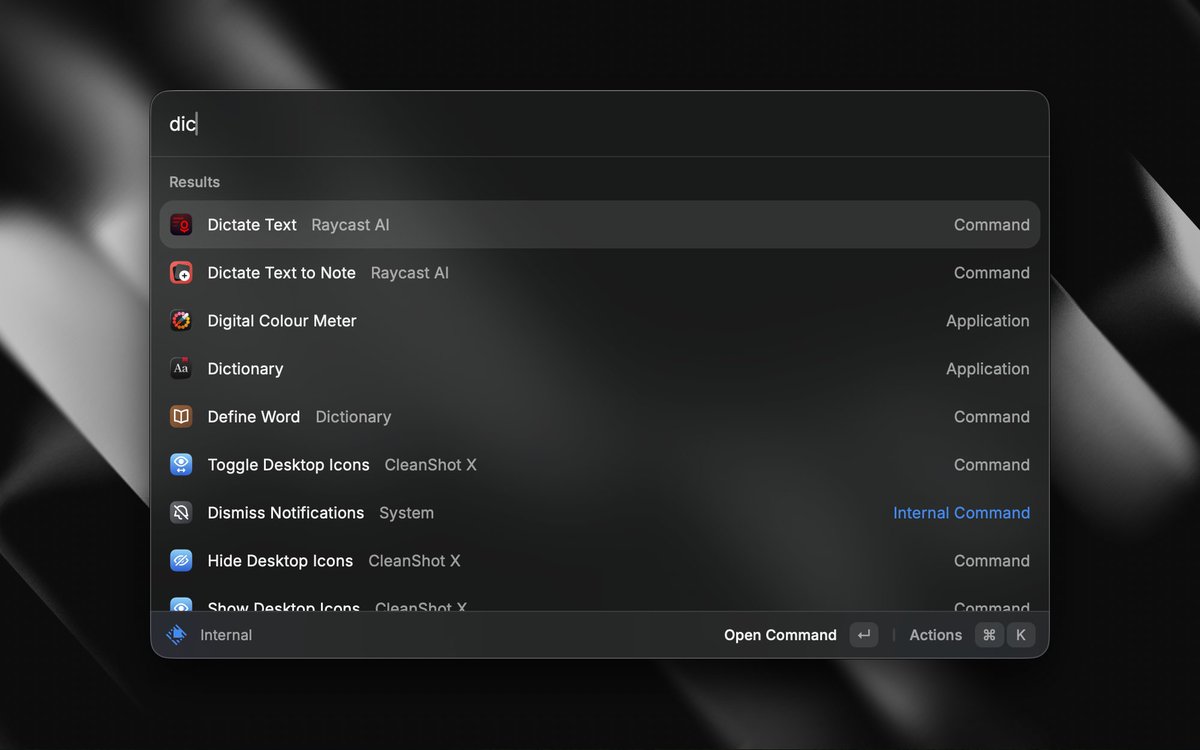Click the Internal label in footer
Image resolution: width=1200 pixels, height=750 pixels.
226,635
